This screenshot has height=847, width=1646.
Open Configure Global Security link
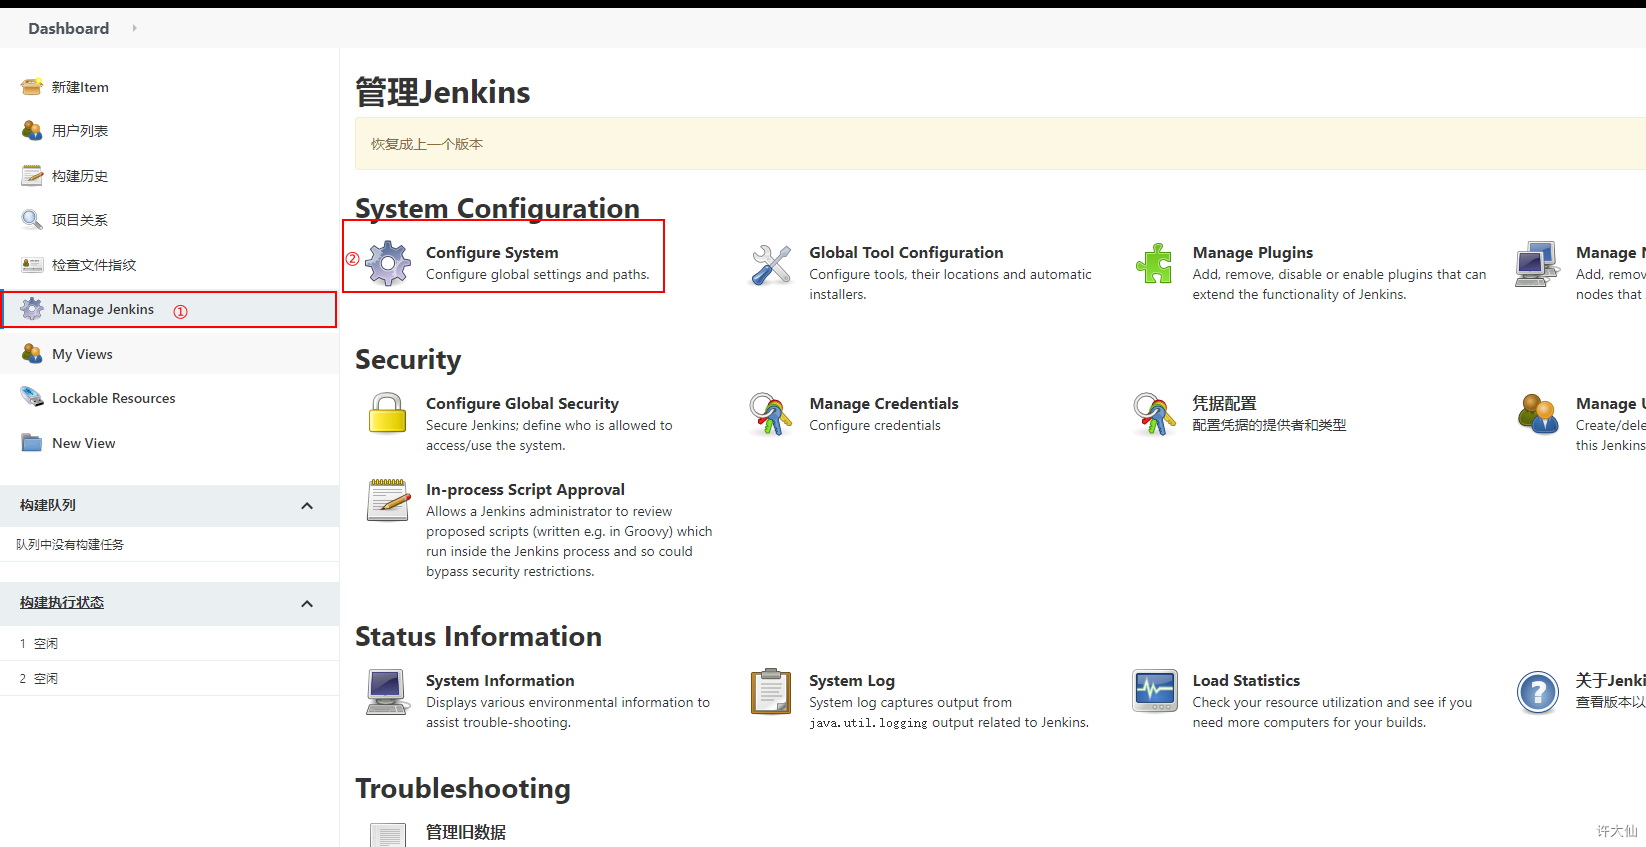pos(522,404)
